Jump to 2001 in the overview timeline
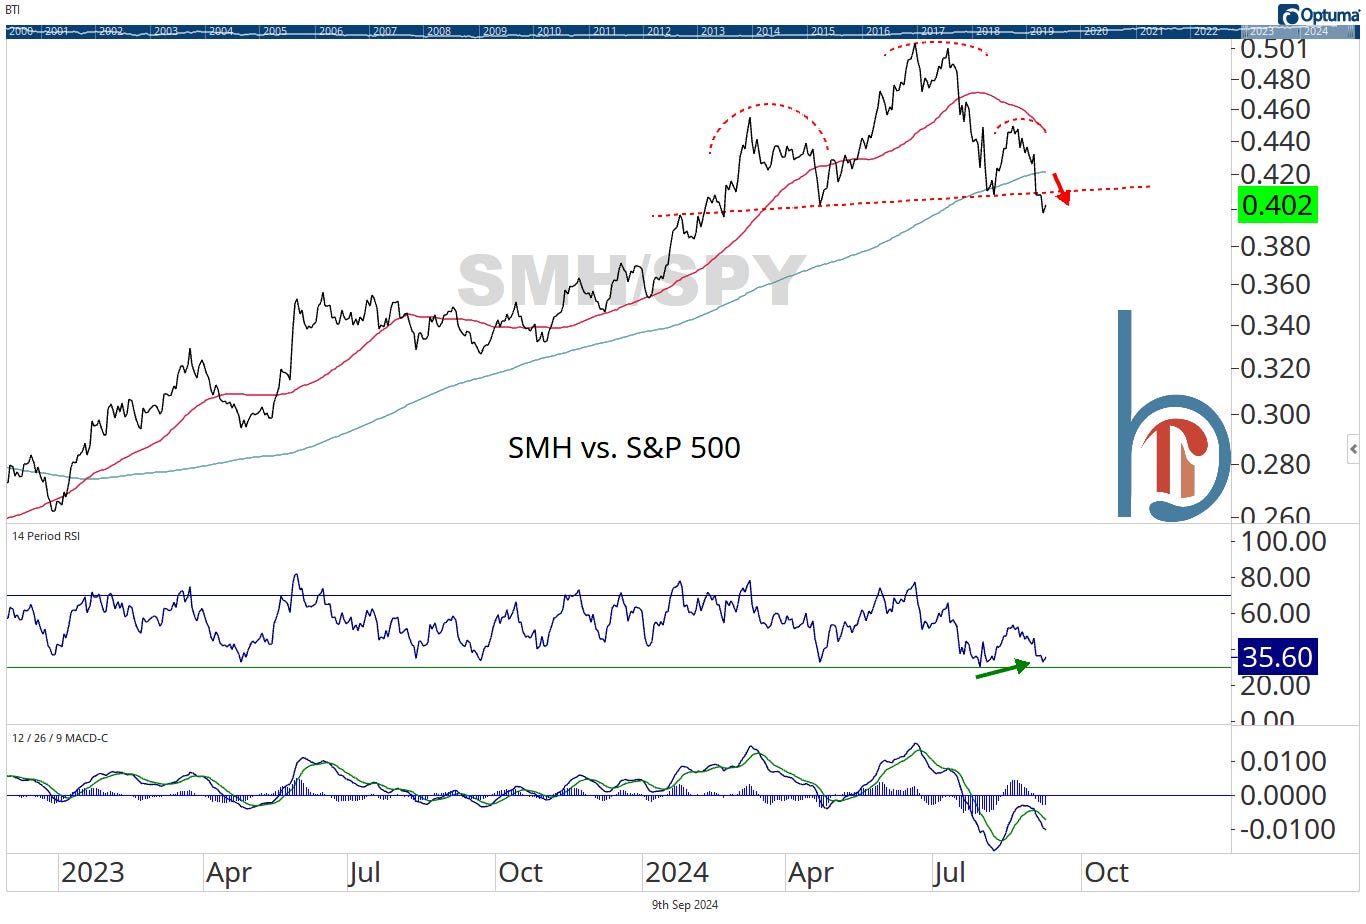The height and width of the screenshot is (924, 1366). point(56,31)
